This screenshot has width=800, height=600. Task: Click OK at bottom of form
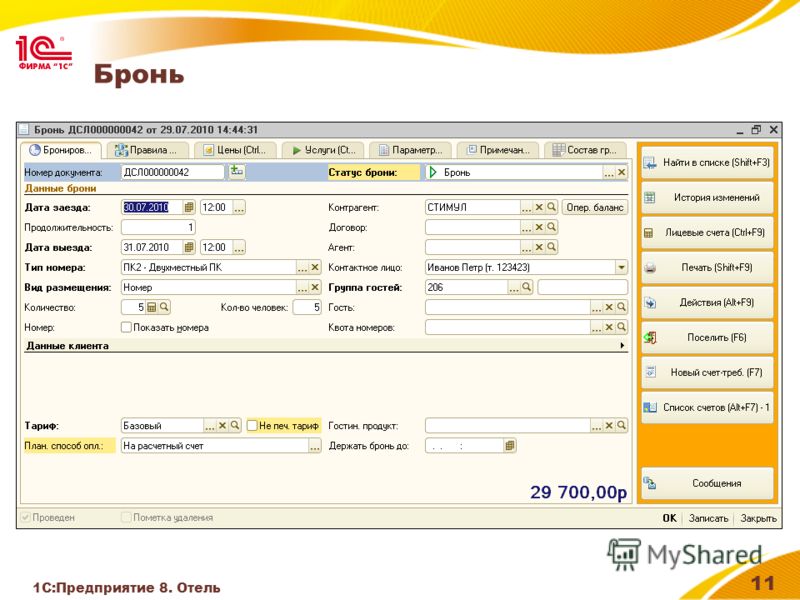click(669, 518)
